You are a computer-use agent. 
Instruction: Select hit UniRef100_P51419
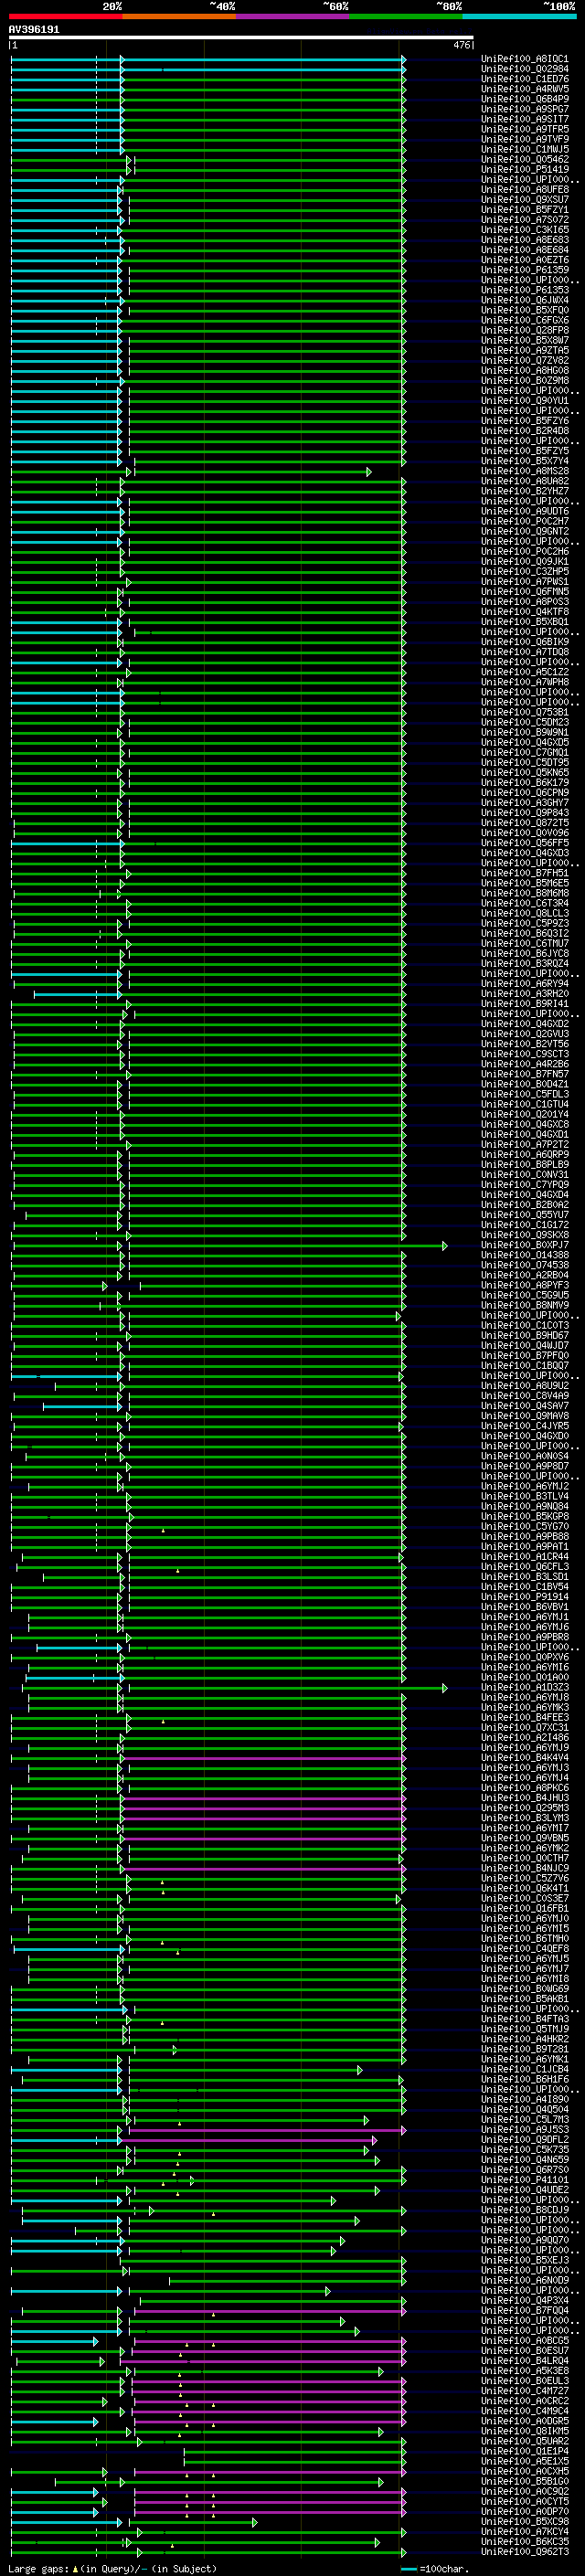tap(524, 170)
